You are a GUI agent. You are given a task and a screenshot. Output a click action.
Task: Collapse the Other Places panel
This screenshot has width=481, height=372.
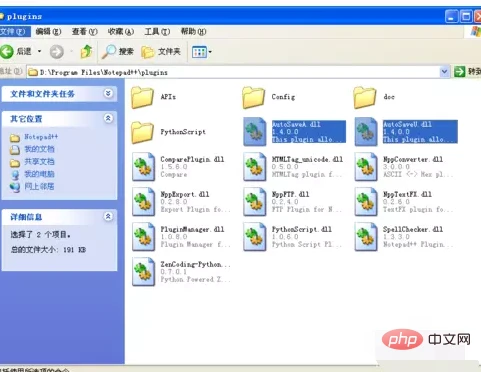(108, 118)
